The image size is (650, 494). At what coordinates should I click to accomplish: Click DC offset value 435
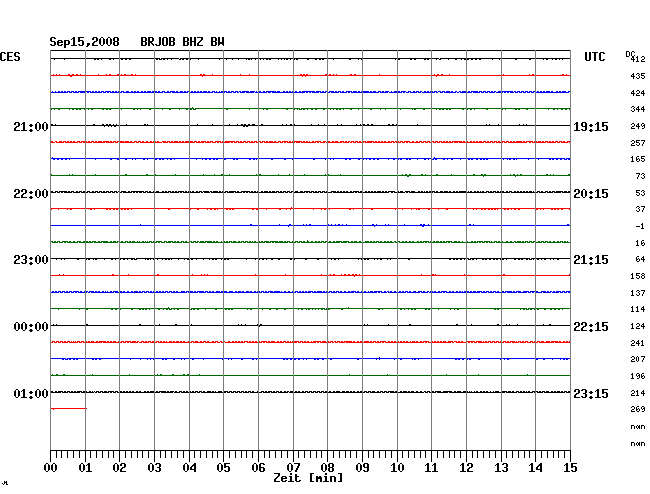coord(638,76)
